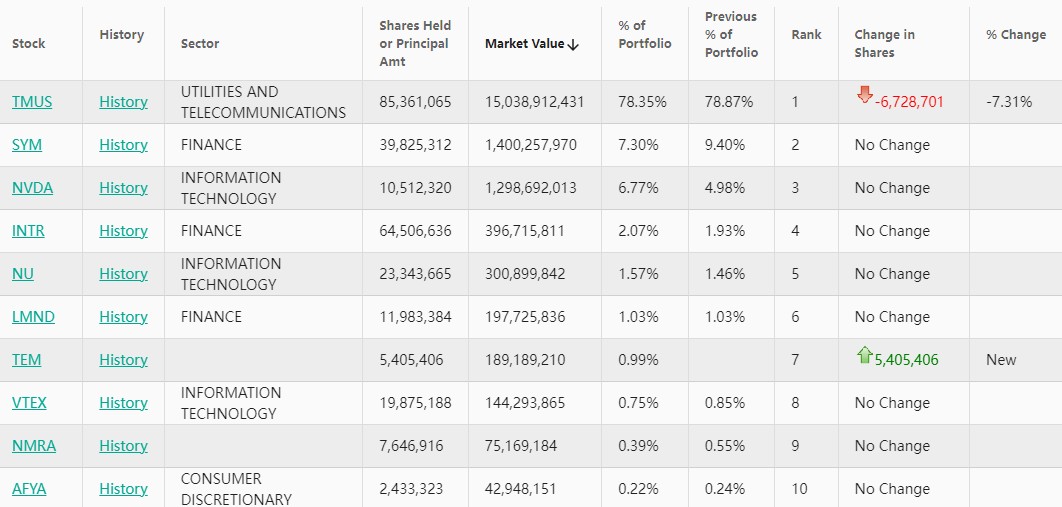Open the LMND stock link
This screenshot has height=507, width=1062.
33,317
